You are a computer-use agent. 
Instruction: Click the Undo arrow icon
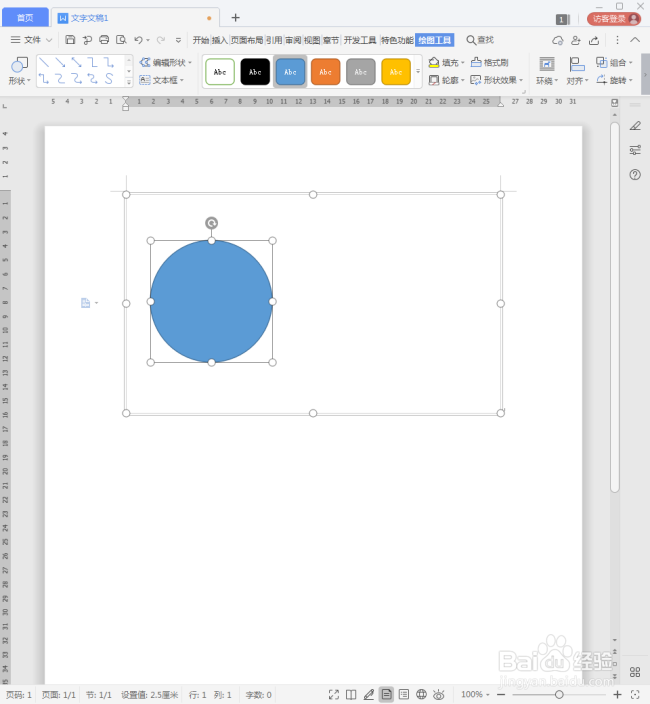(138, 40)
